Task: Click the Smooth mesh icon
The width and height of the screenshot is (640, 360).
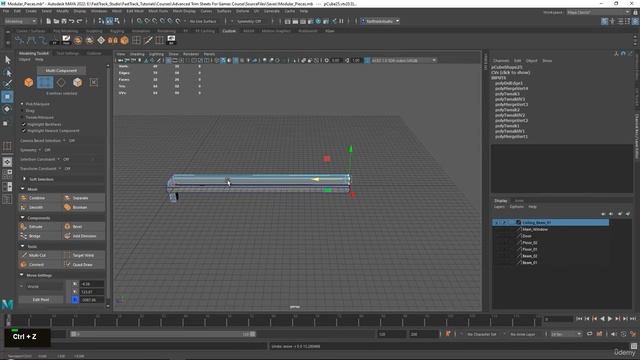Action: (24, 207)
